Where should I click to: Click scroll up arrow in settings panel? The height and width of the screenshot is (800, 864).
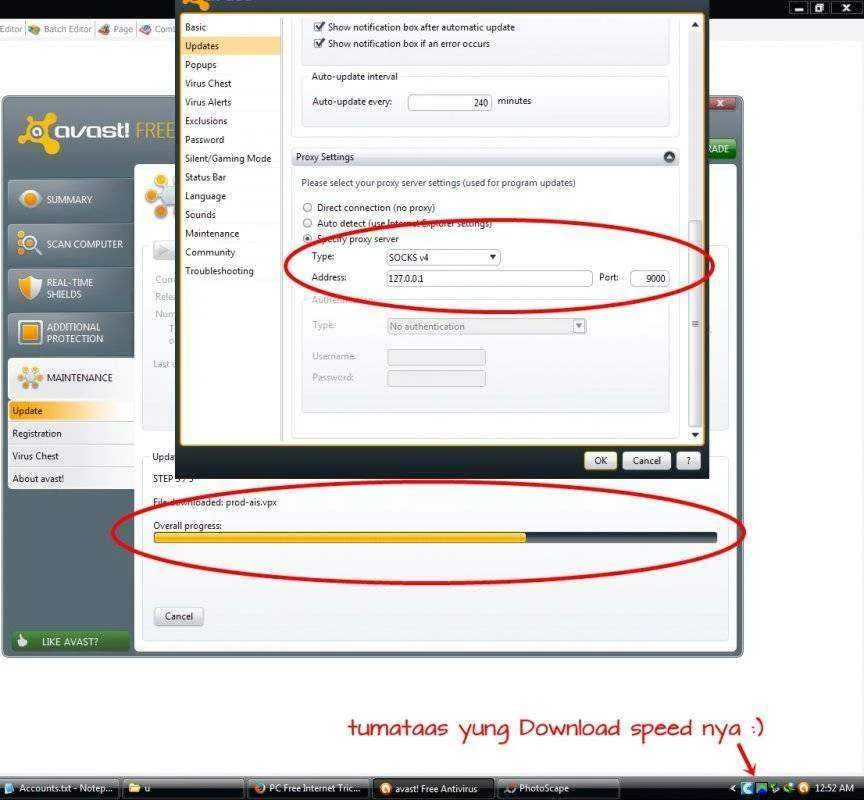click(x=695, y=25)
